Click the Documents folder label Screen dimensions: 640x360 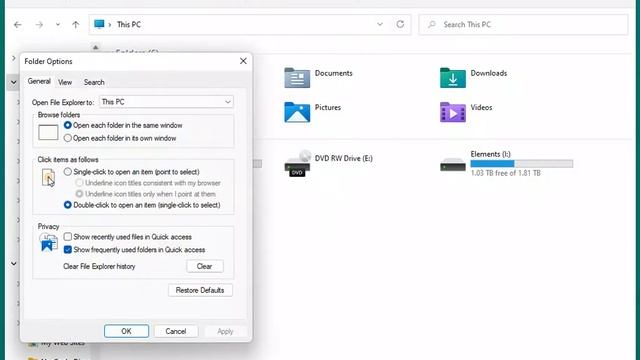(333, 73)
